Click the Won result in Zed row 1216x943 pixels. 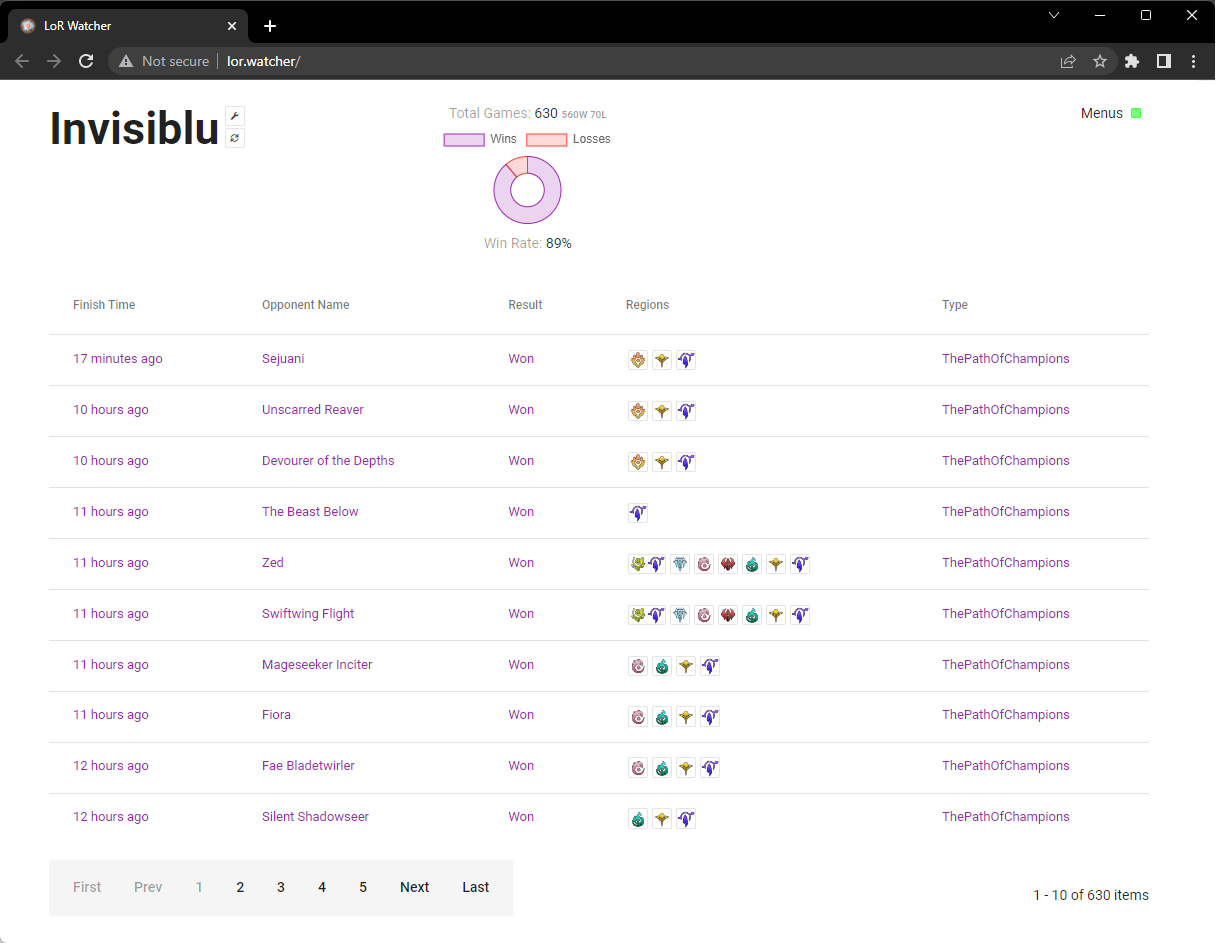[521, 563]
